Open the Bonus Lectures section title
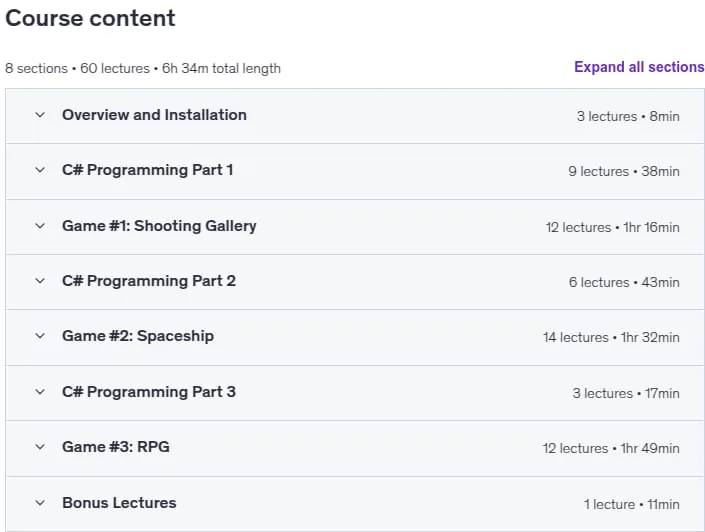This screenshot has width=705, height=532. pos(119,503)
